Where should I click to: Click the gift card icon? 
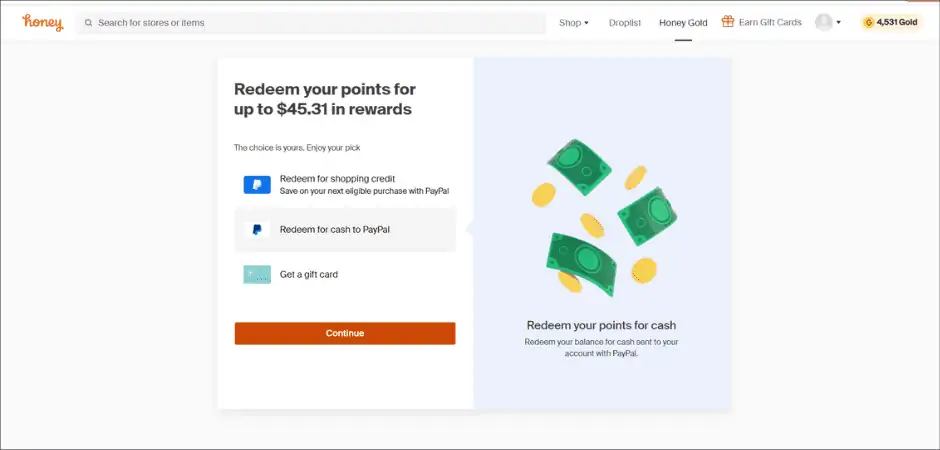[257, 274]
